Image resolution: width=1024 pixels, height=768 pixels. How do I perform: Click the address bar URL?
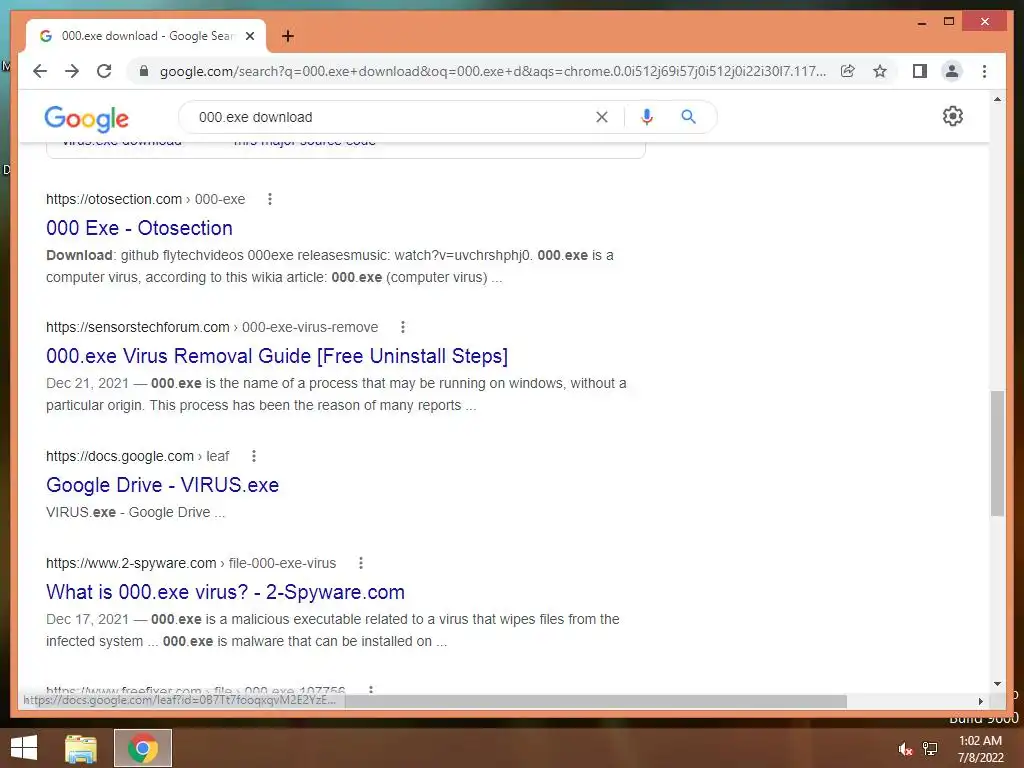pyautogui.click(x=493, y=71)
